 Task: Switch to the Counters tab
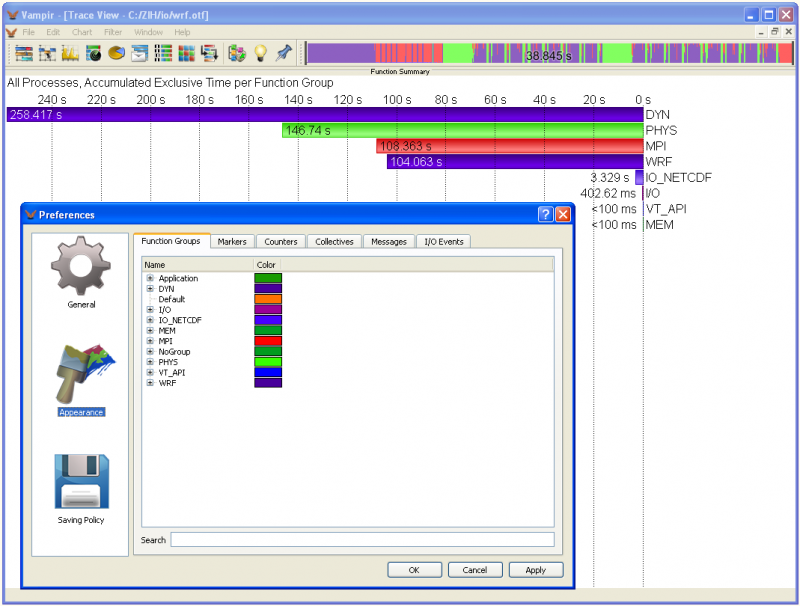281,242
